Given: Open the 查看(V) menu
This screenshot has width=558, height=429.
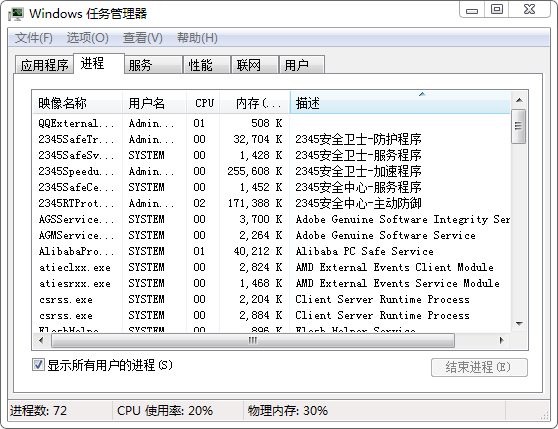Looking at the screenshot, I should pos(143,38).
